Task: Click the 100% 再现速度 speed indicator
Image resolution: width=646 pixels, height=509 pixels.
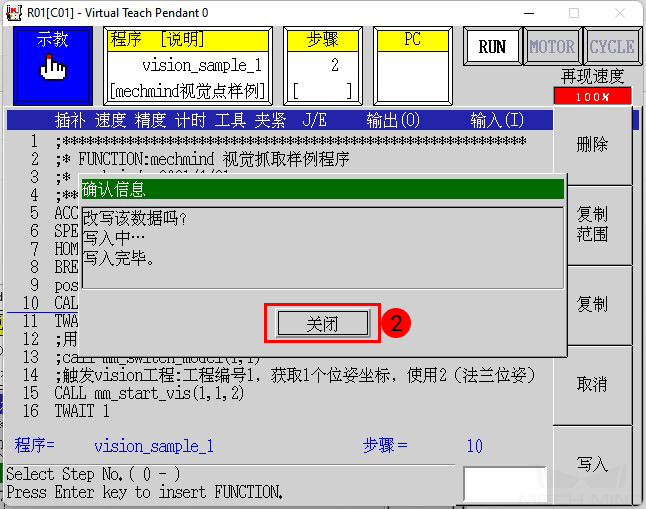Action: 592,96
